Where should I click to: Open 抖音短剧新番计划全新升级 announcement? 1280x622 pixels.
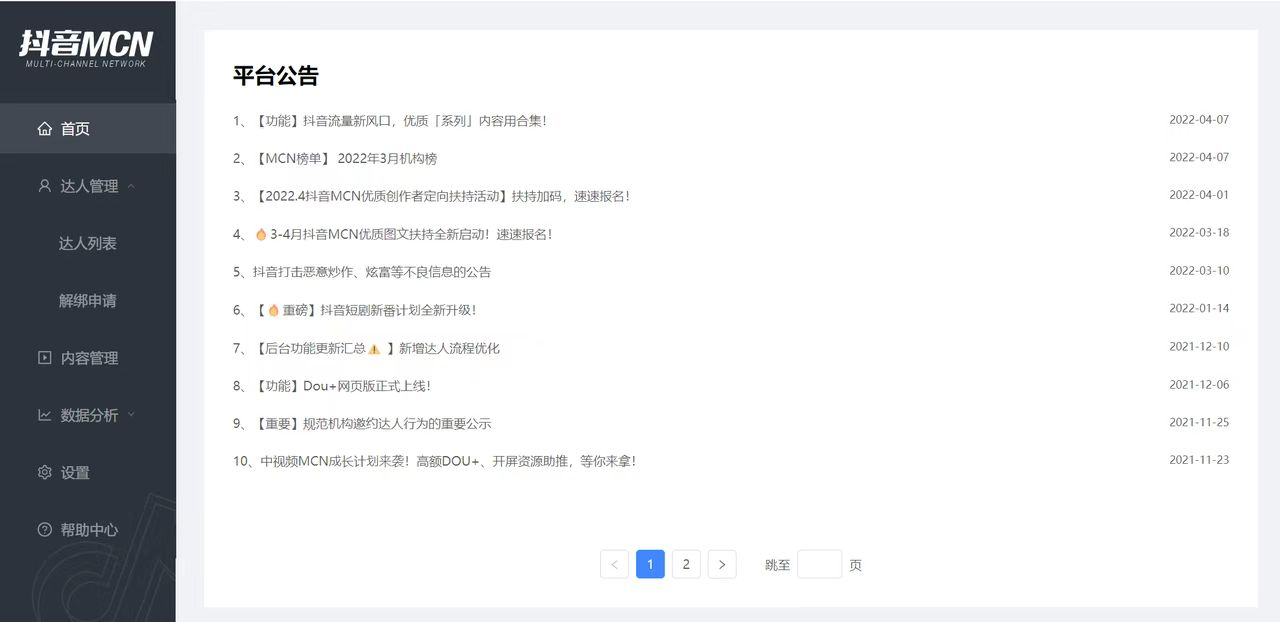click(355, 310)
